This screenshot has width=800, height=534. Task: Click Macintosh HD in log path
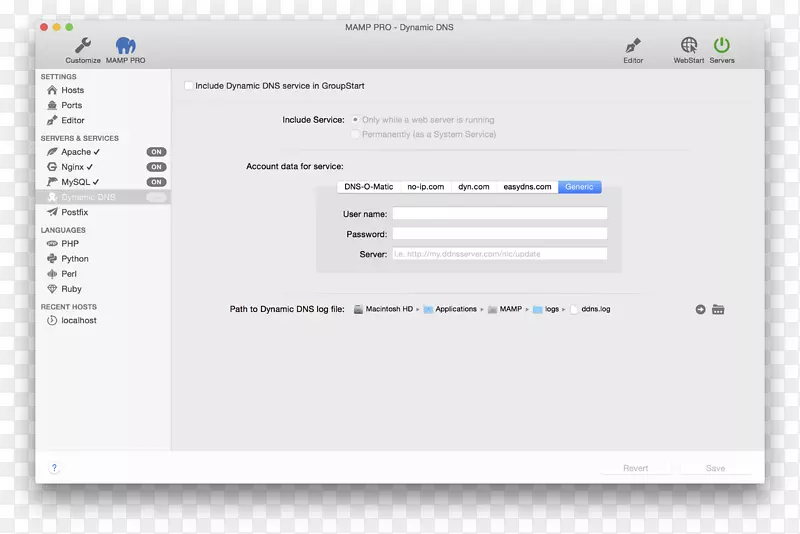click(x=384, y=309)
